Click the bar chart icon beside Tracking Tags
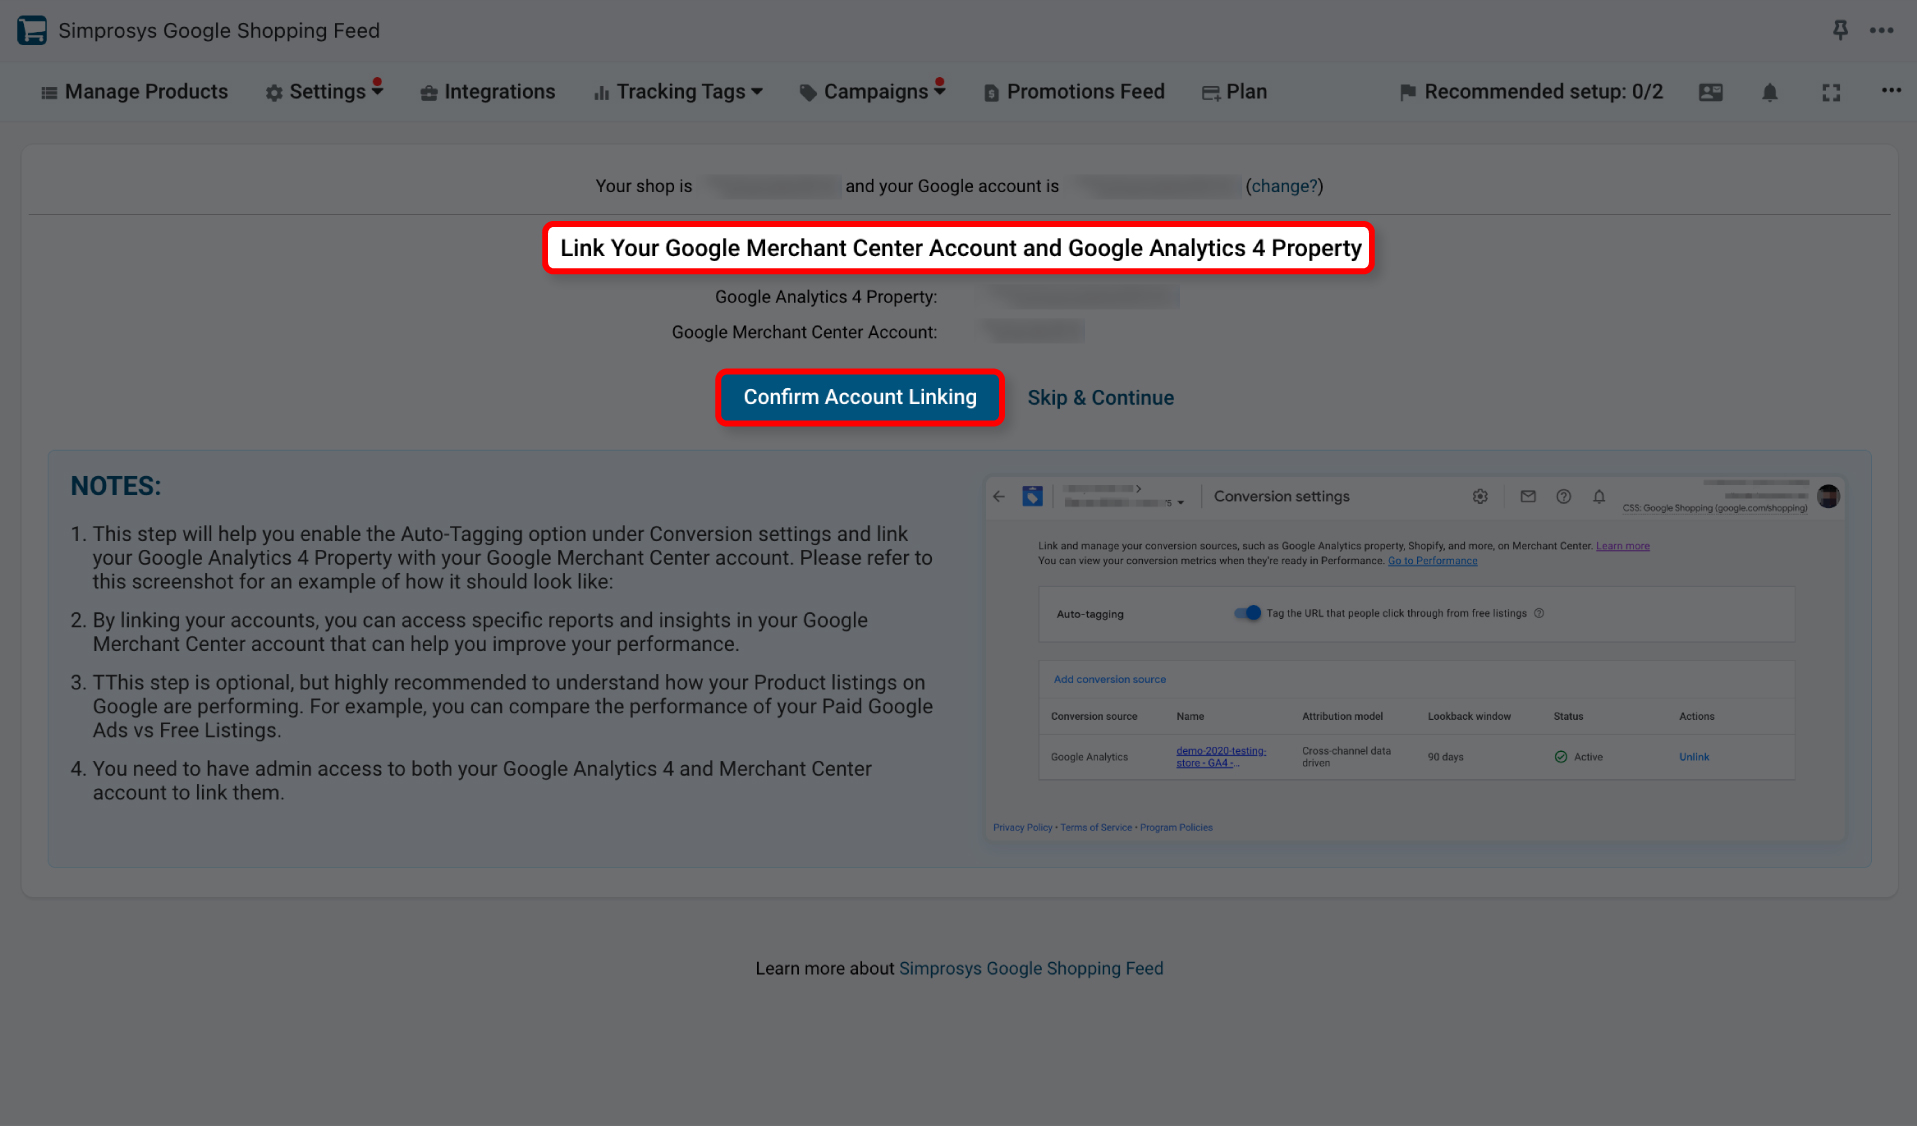Image resolution: width=1917 pixels, height=1126 pixels. (601, 93)
